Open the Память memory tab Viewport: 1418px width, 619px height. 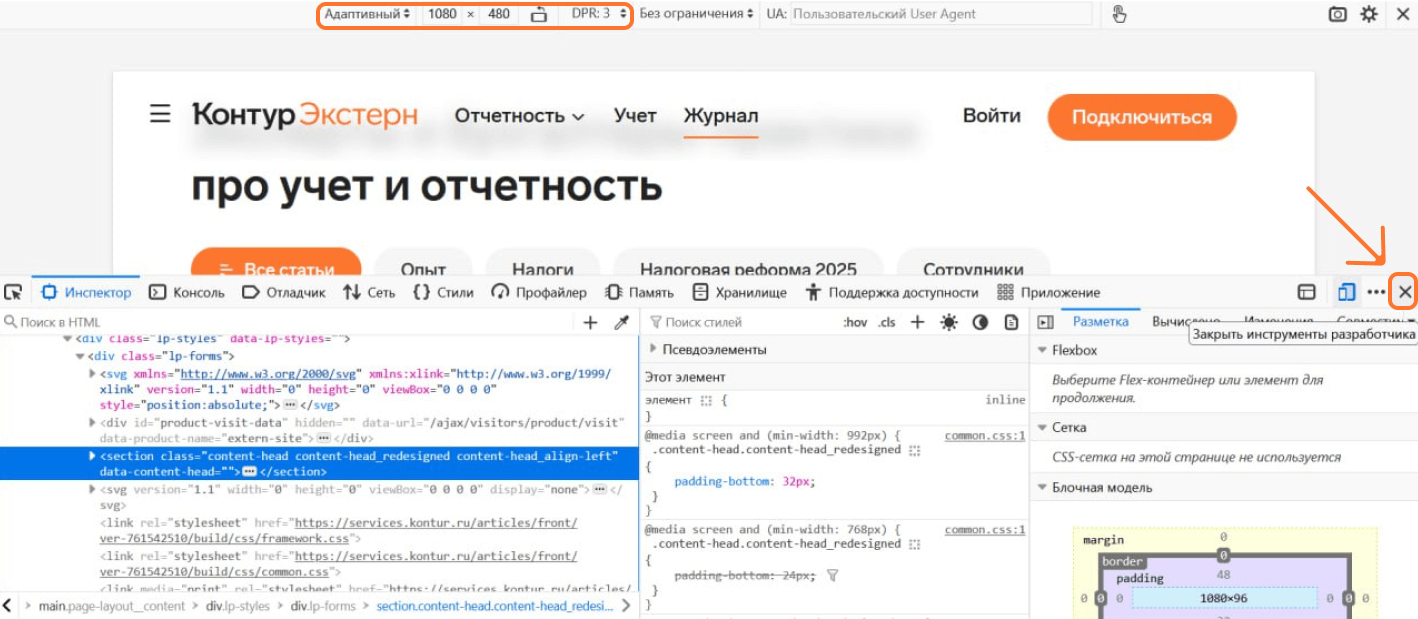pos(639,292)
